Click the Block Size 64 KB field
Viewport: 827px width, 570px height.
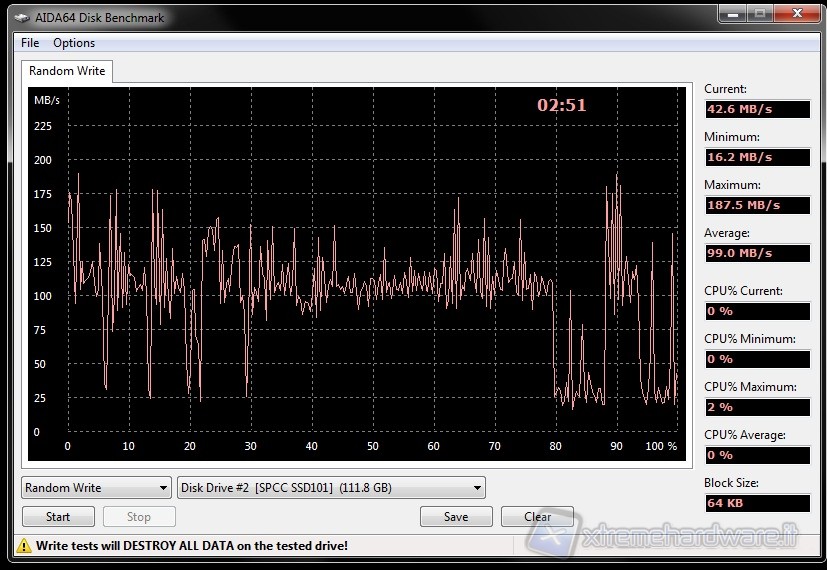click(757, 503)
